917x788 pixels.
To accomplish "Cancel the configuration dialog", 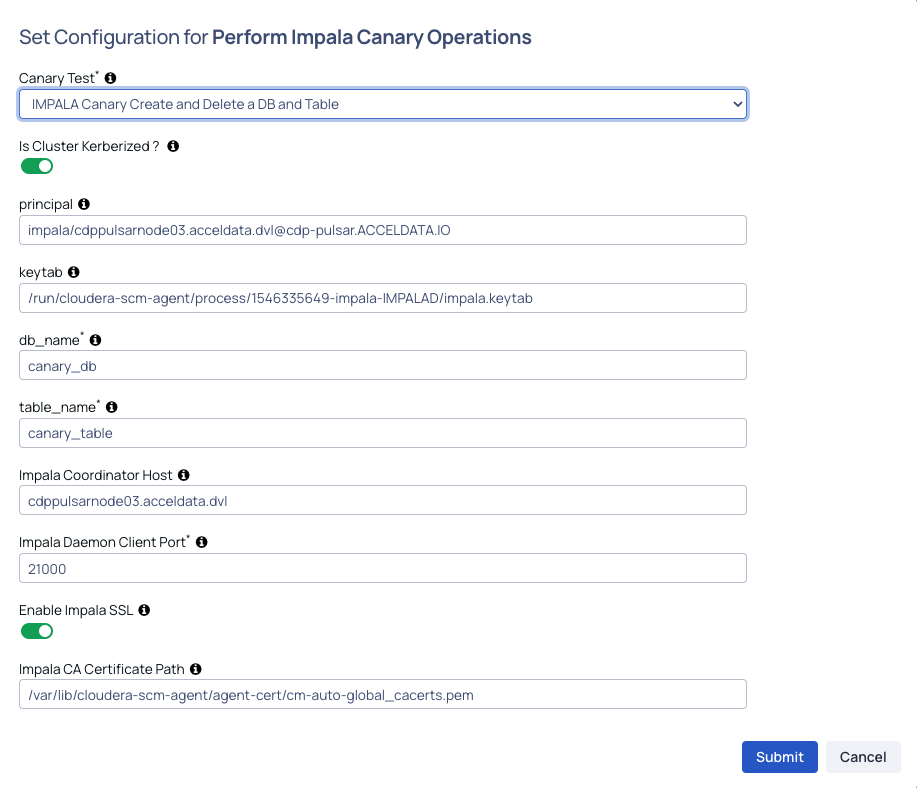I will pos(863,757).
